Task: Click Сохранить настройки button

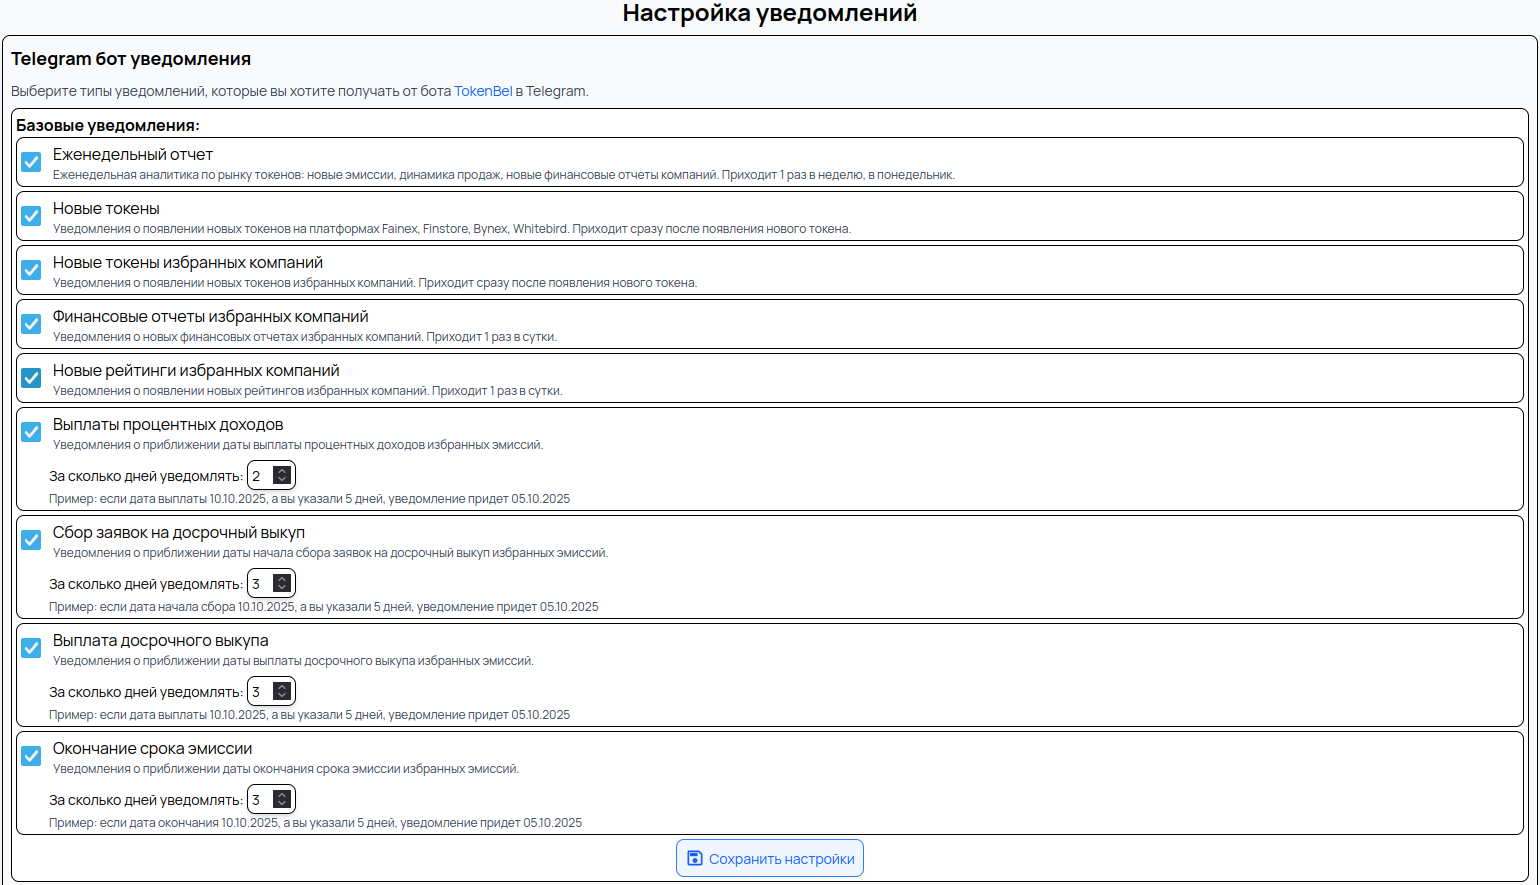Action: [769, 858]
